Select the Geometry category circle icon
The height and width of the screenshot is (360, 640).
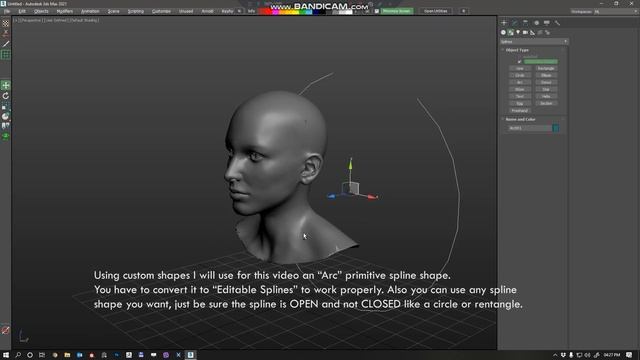coord(503,32)
